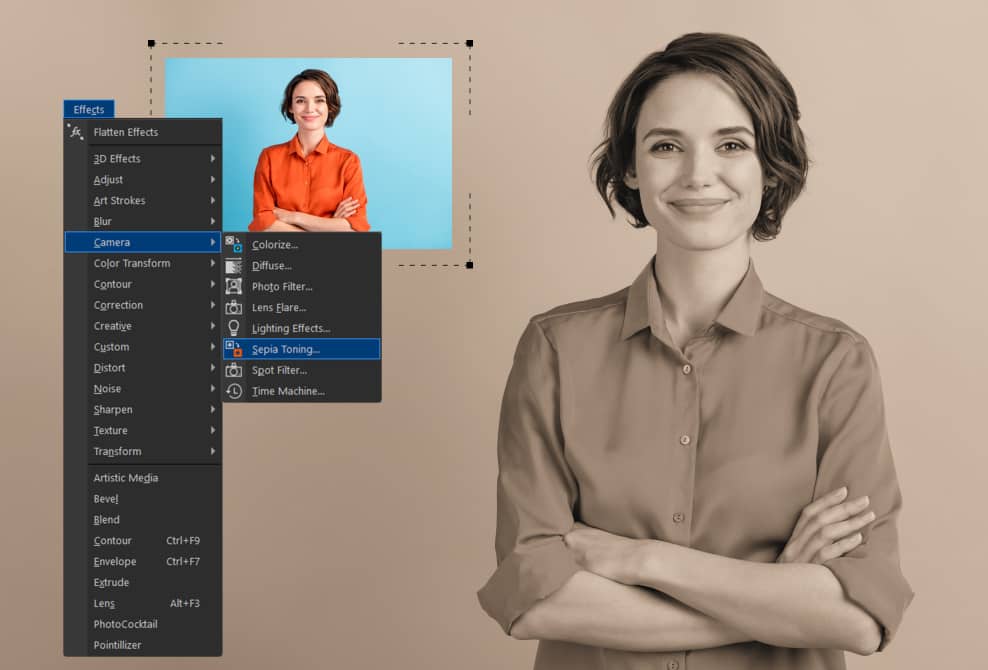Click the Sepia Toning icon

(x=234, y=349)
